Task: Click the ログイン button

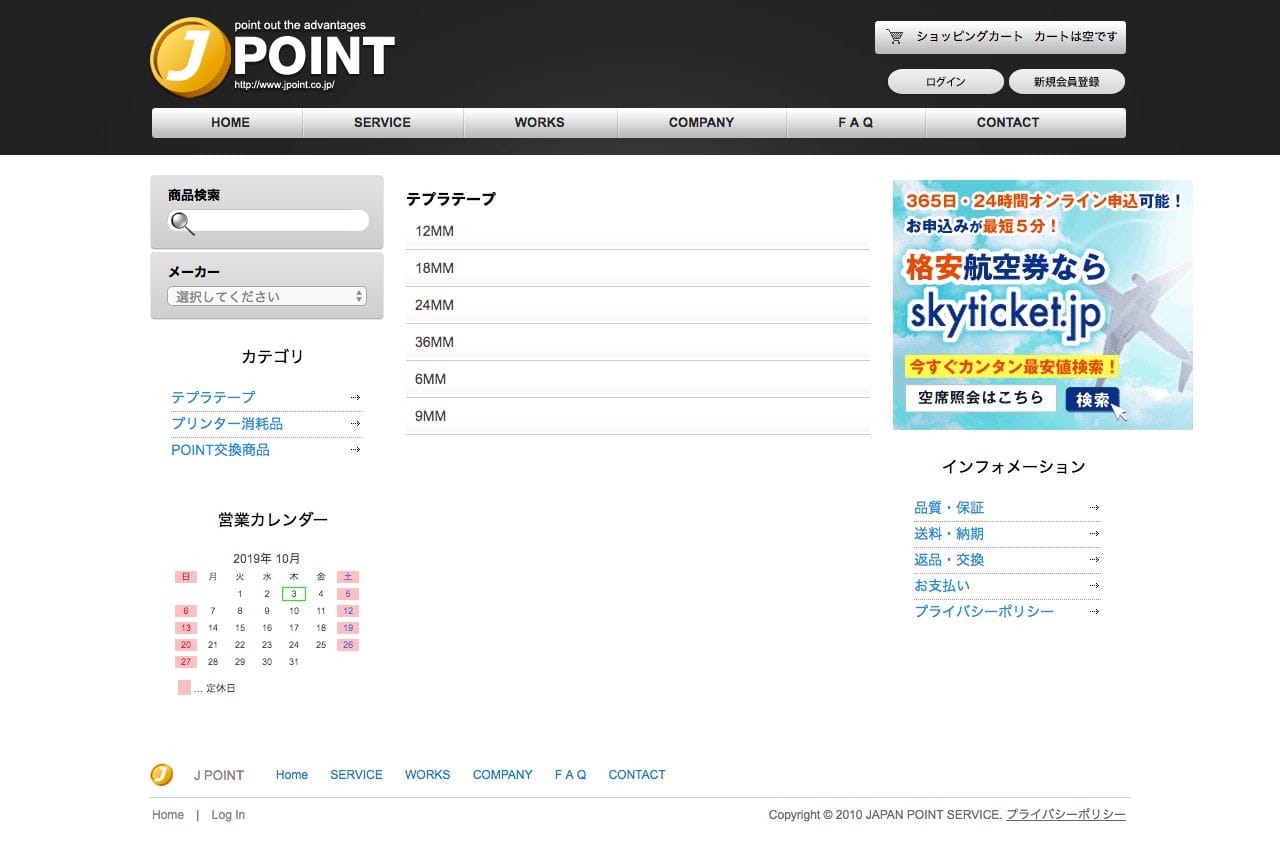Action: [x=944, y=81]
